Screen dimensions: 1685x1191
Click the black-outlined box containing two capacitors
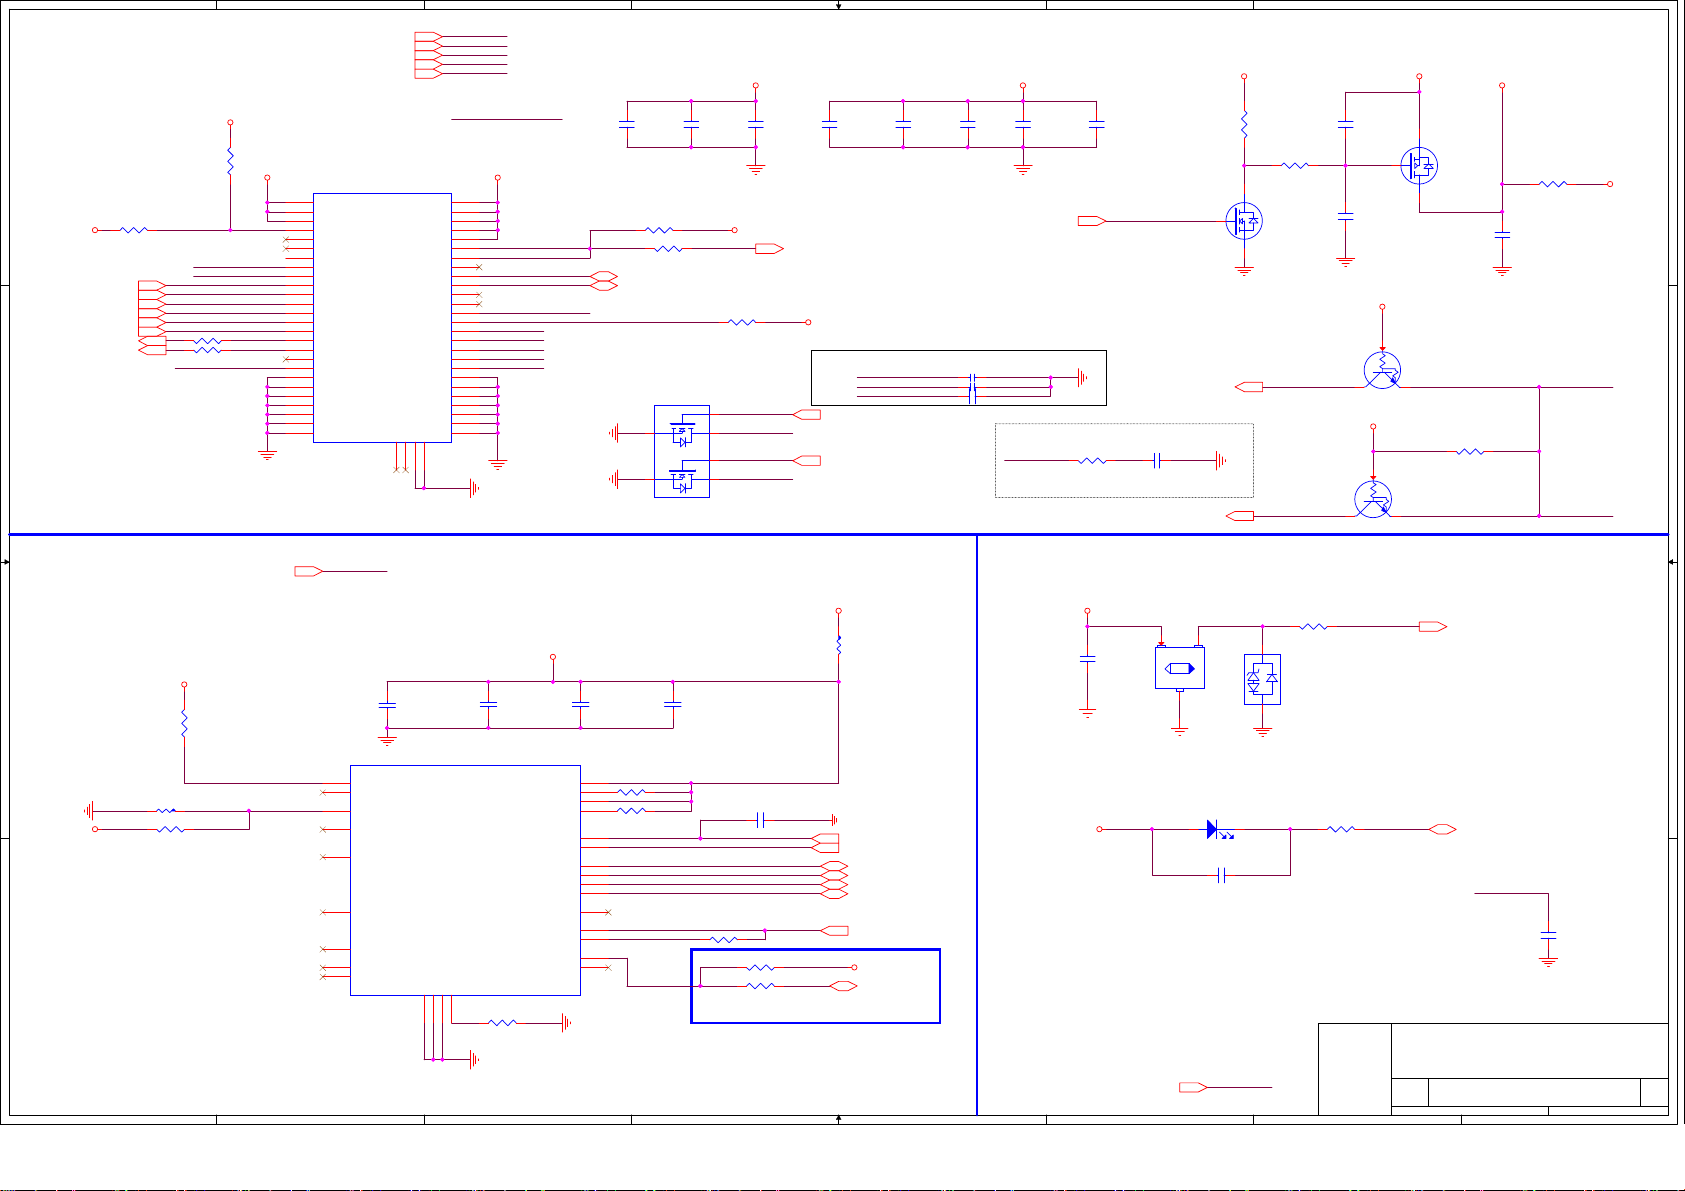(x=959, y=378)
